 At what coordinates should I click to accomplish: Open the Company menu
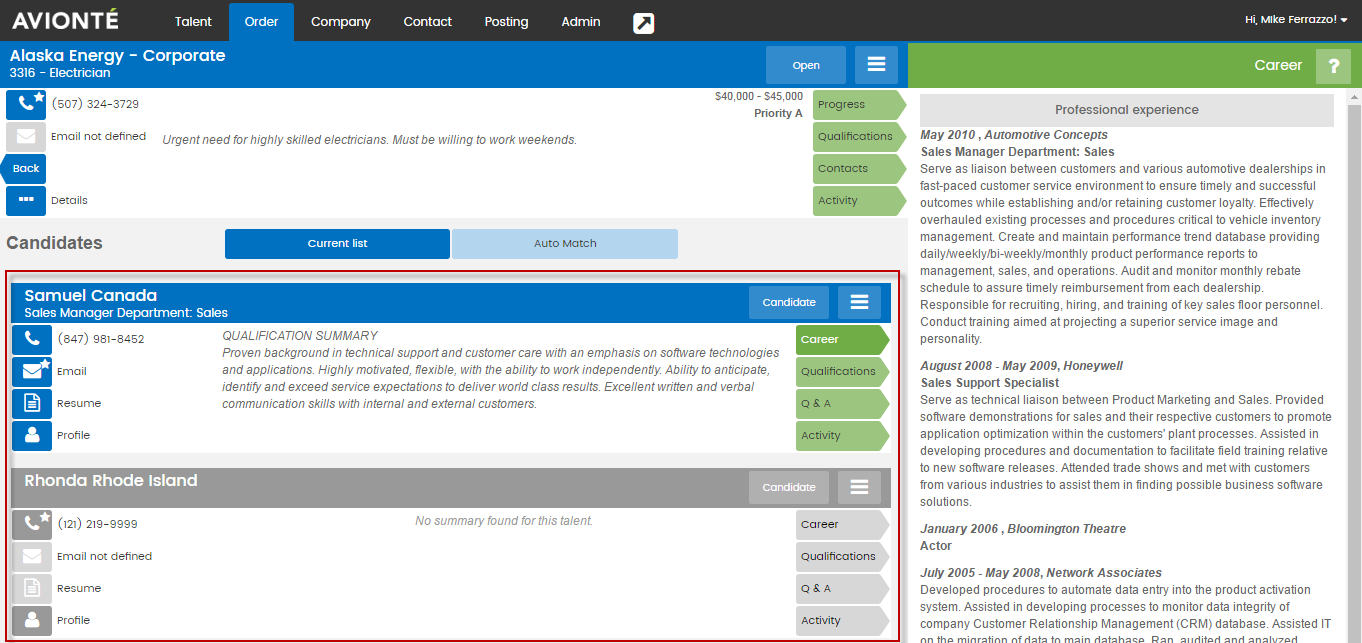coord(341,22)
